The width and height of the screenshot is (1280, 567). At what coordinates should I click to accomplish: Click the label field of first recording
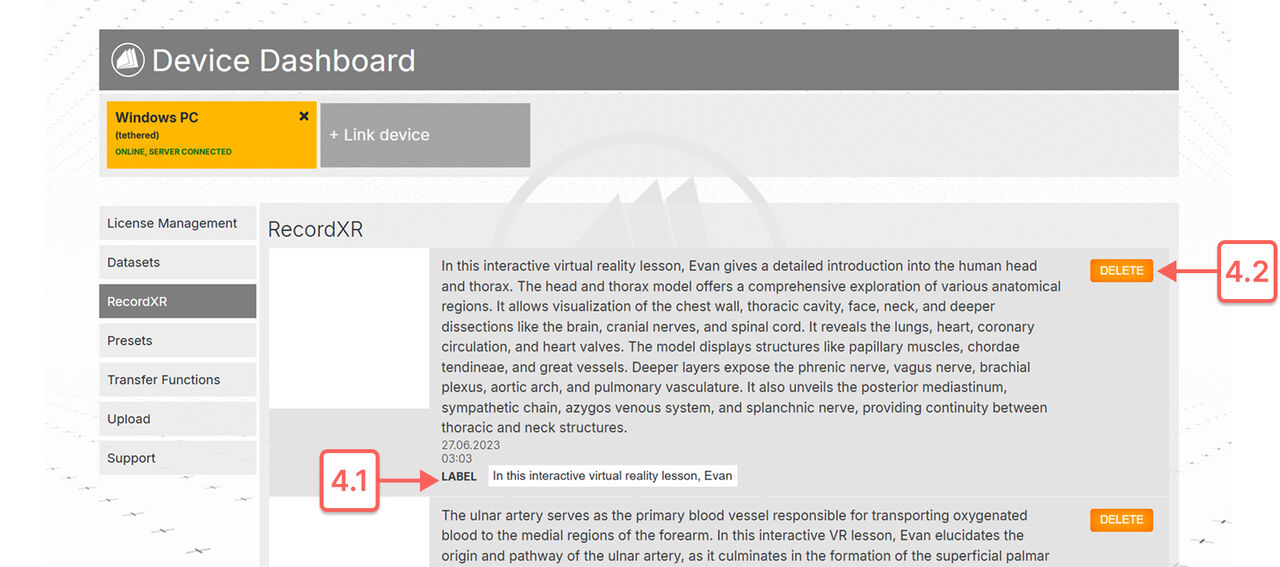click(x=613, y=476)
